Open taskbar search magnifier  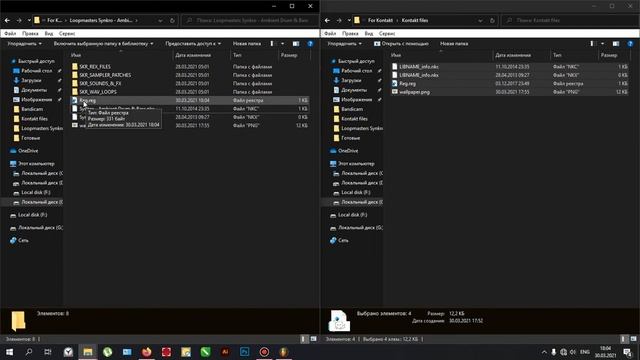pos(29,352)
